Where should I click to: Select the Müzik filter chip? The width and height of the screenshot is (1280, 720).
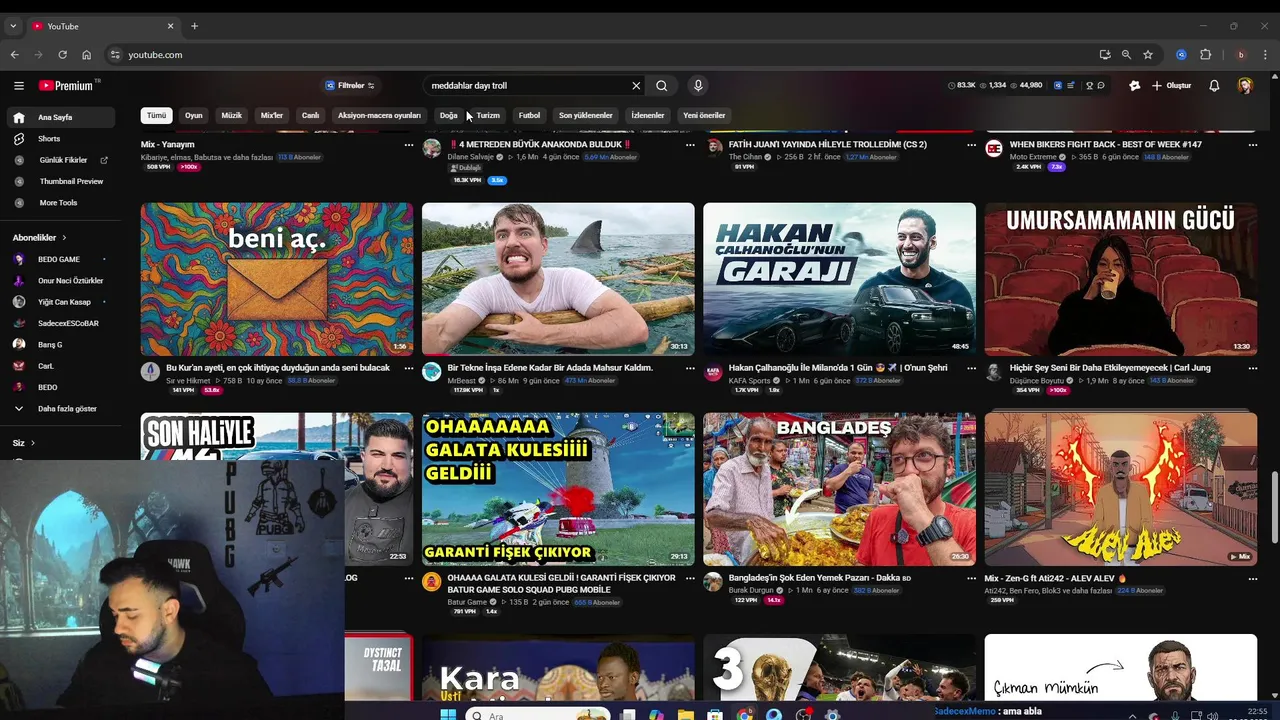click(232, 115)
